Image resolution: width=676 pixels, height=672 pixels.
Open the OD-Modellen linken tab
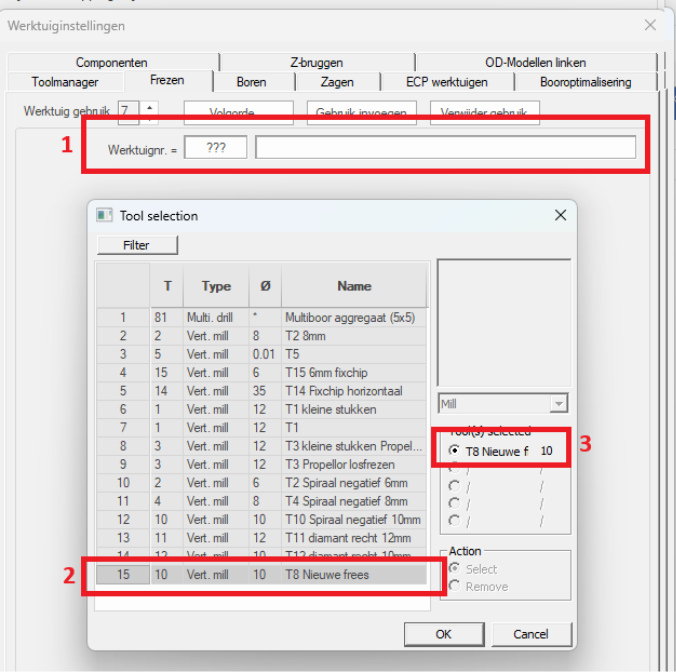(535, 63)
